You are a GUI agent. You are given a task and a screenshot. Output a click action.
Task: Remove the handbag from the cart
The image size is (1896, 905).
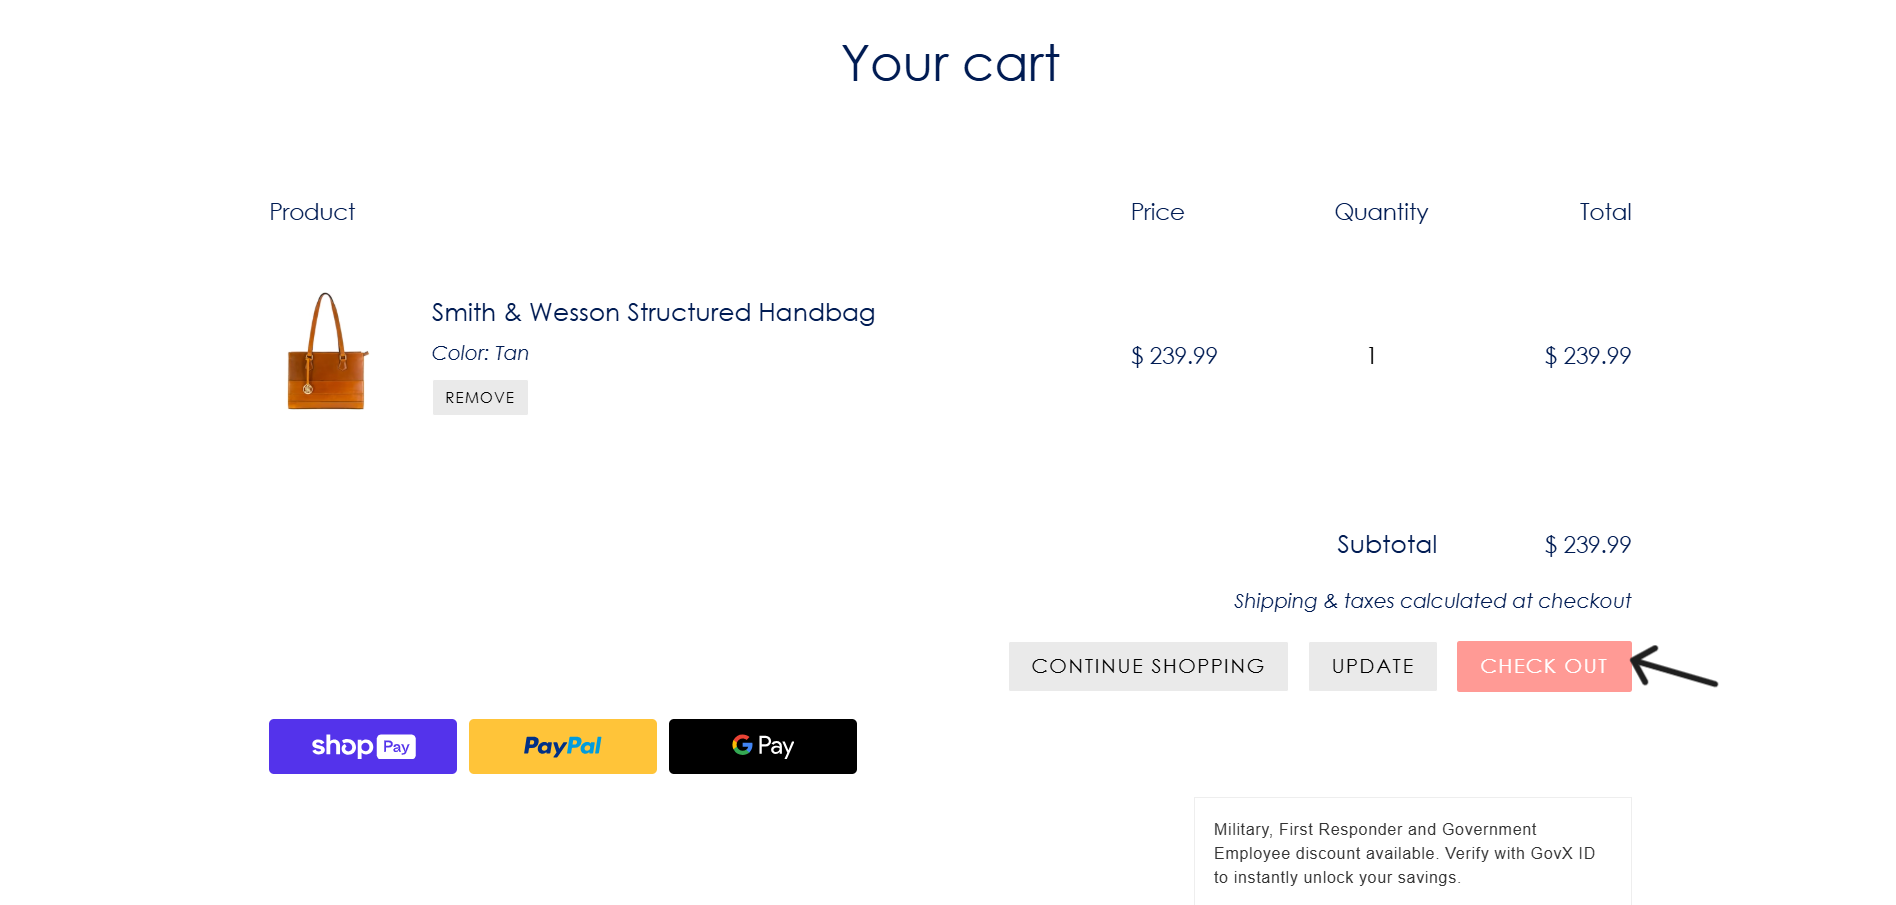(x=480, y=397)
